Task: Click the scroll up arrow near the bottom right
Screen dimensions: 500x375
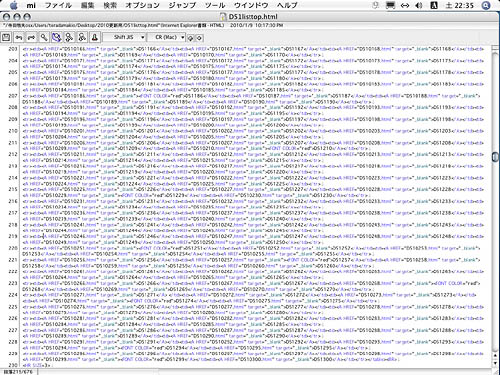Action: 495,356
